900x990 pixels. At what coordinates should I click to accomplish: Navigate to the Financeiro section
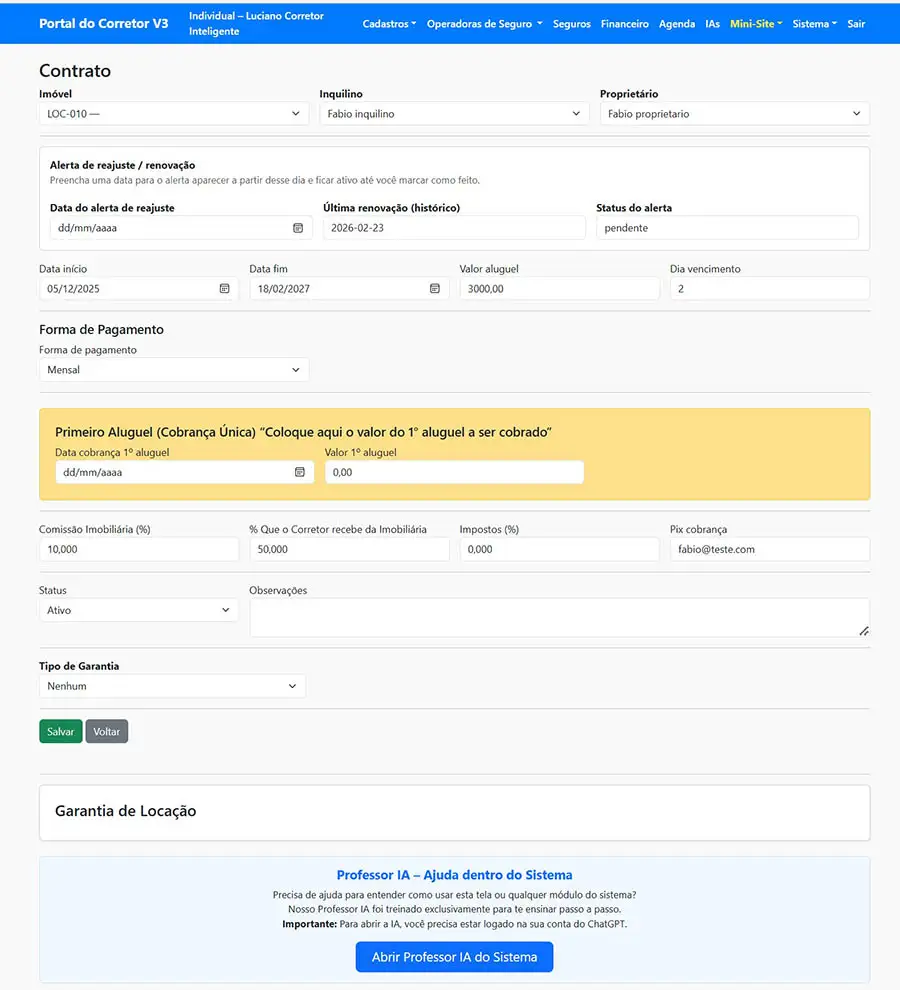pyautogui.click(x=625, y=24)
